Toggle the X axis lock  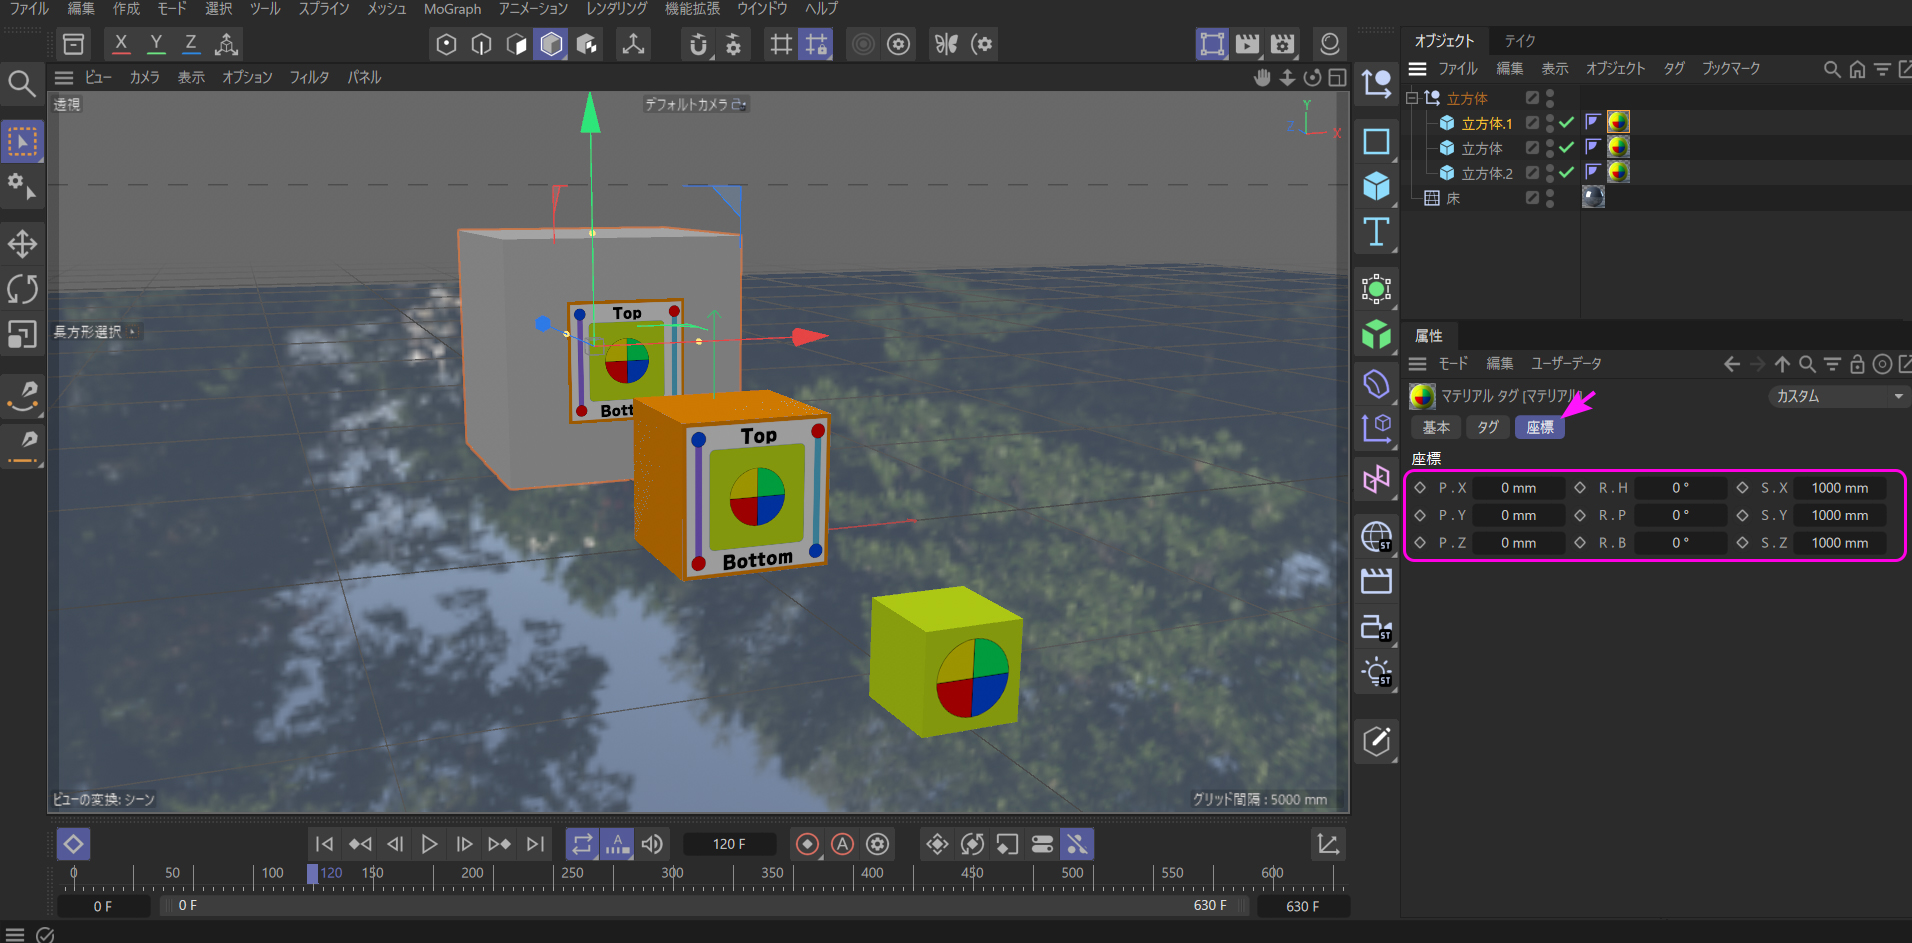(121, 44)
